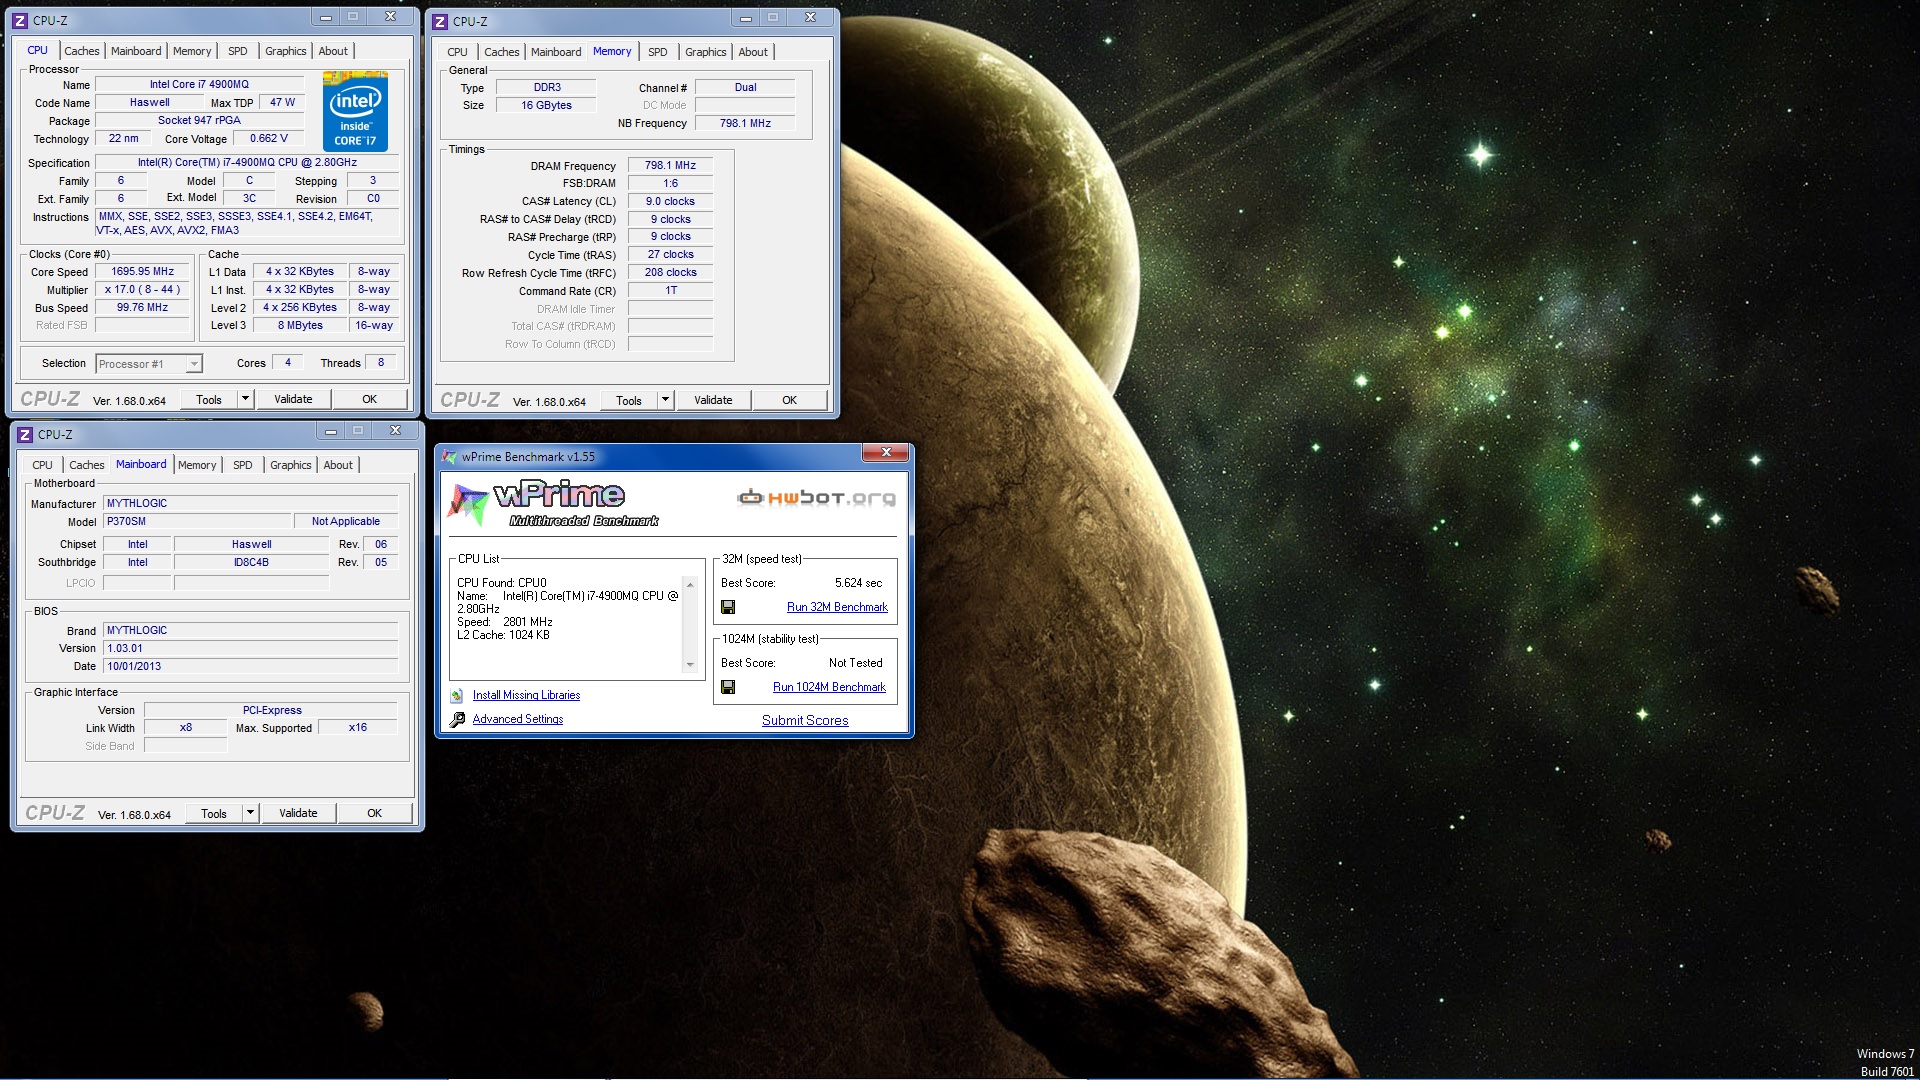Expand the Tools arrow in the Memory window

coord(665,400)
